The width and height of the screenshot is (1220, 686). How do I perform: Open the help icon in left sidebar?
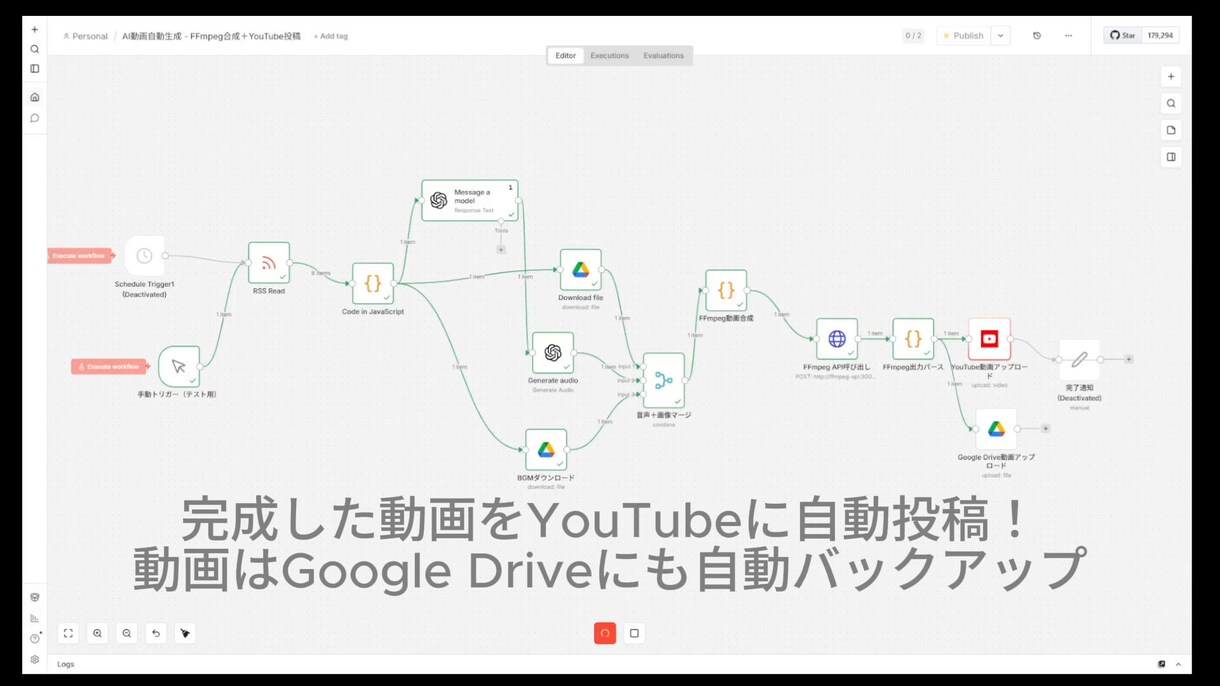pyautogui.click(x=35, y=638)
